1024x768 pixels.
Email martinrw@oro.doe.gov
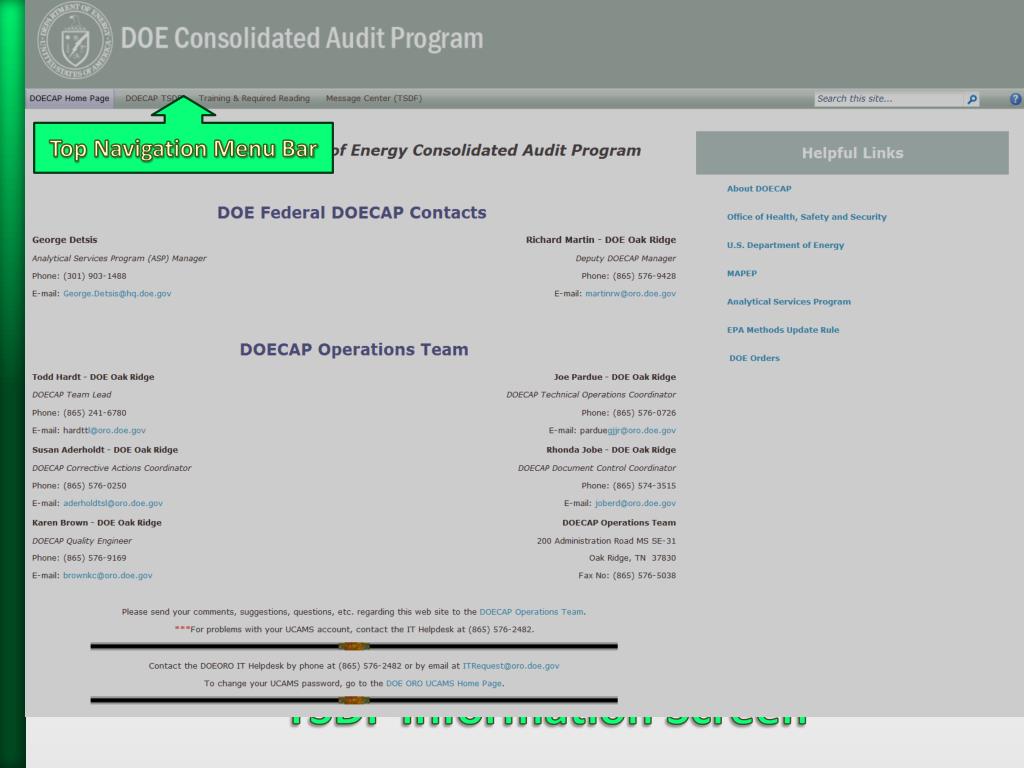point(630,294)
